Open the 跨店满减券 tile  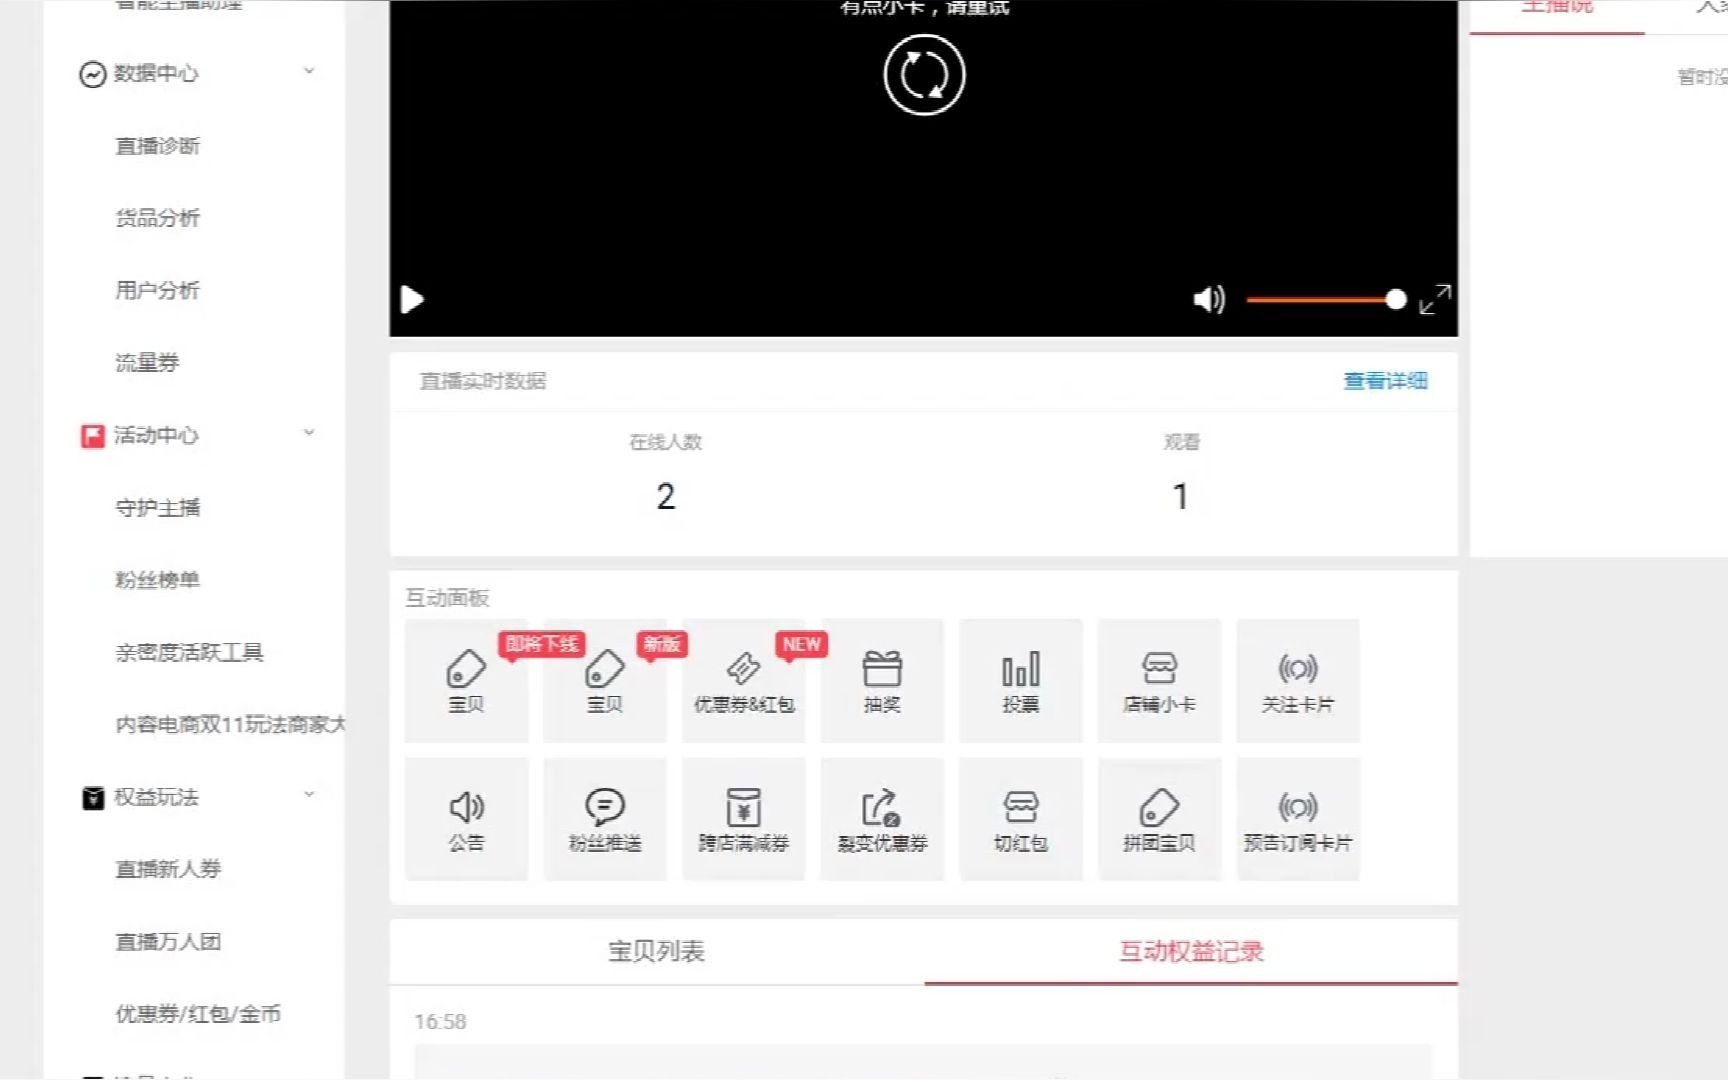tap(743, 819)
